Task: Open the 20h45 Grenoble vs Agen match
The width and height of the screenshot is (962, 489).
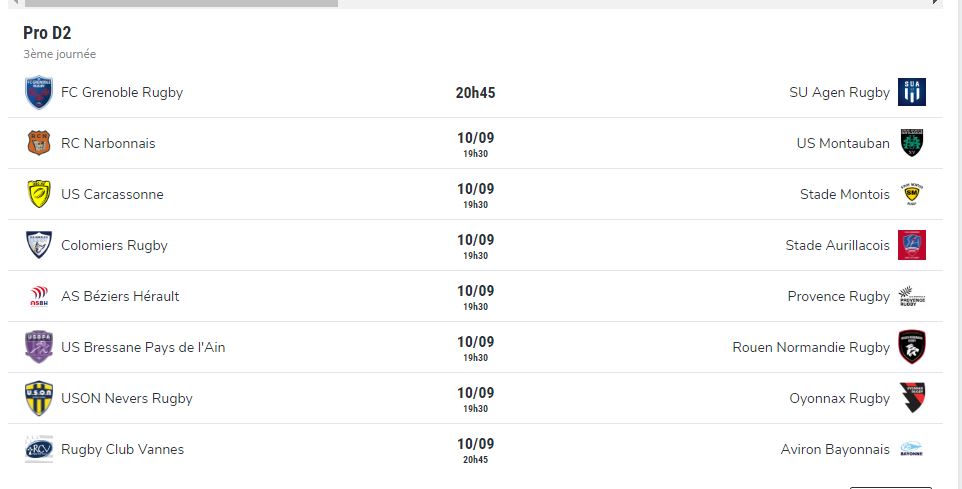Action: 475,93
